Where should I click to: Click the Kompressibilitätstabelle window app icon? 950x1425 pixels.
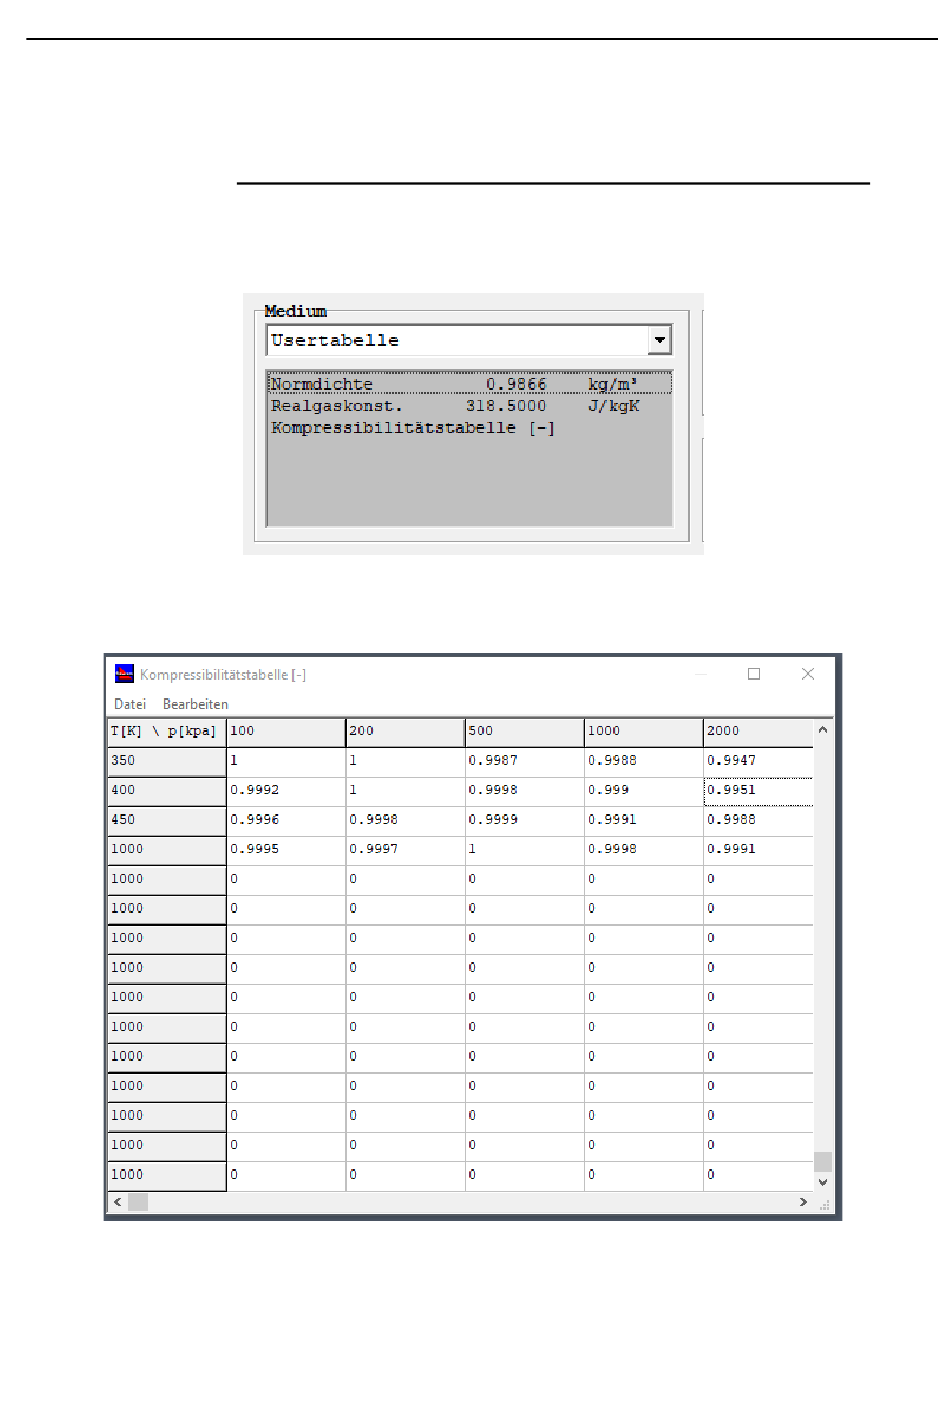click(124, 674)
